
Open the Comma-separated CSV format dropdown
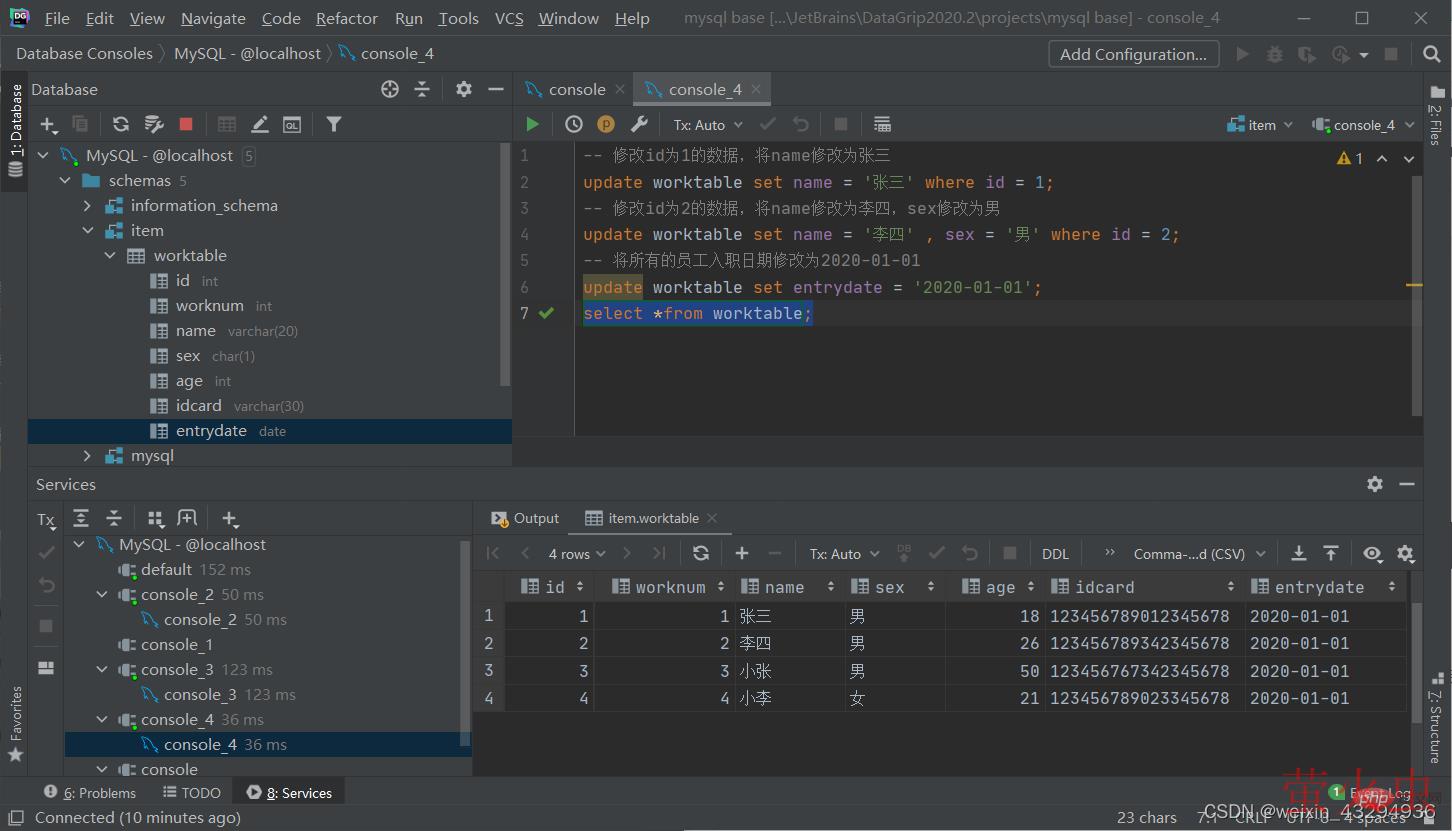pos(1199,554)
